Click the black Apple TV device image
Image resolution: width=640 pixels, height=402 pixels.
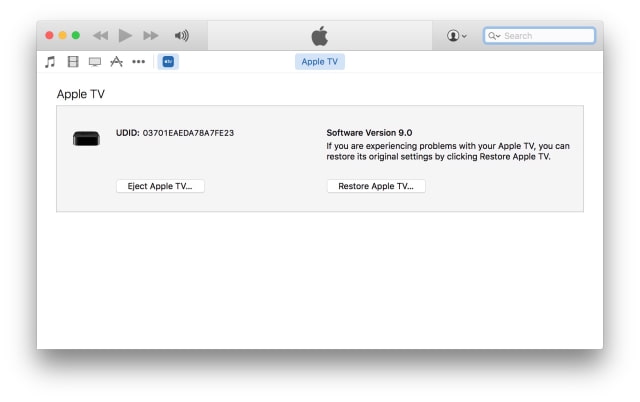[87, 138]
